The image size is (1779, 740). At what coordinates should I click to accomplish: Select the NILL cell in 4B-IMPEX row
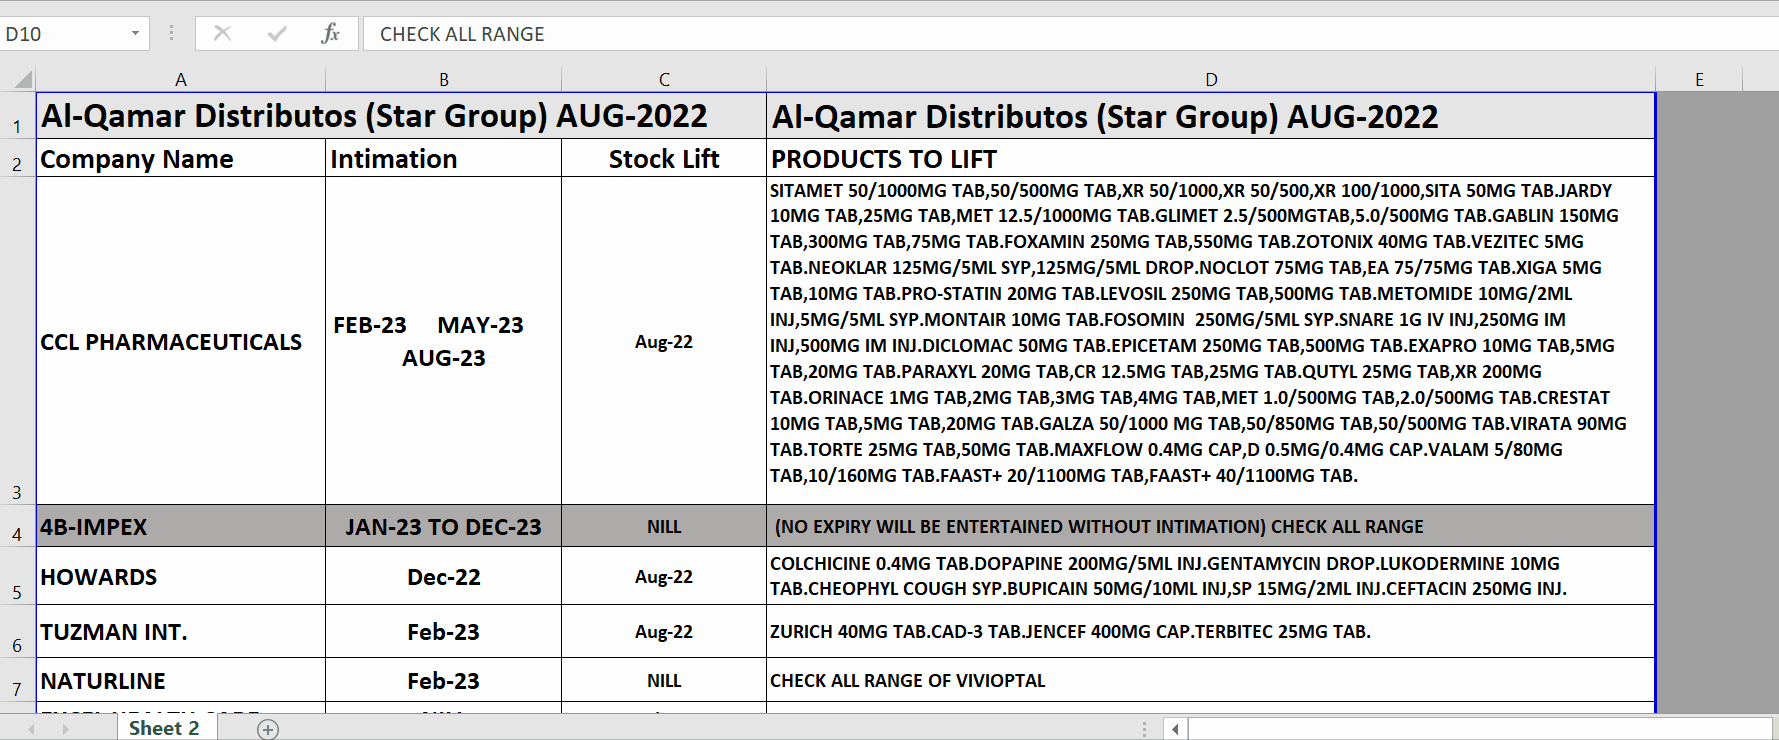click(x=664, y=526)
